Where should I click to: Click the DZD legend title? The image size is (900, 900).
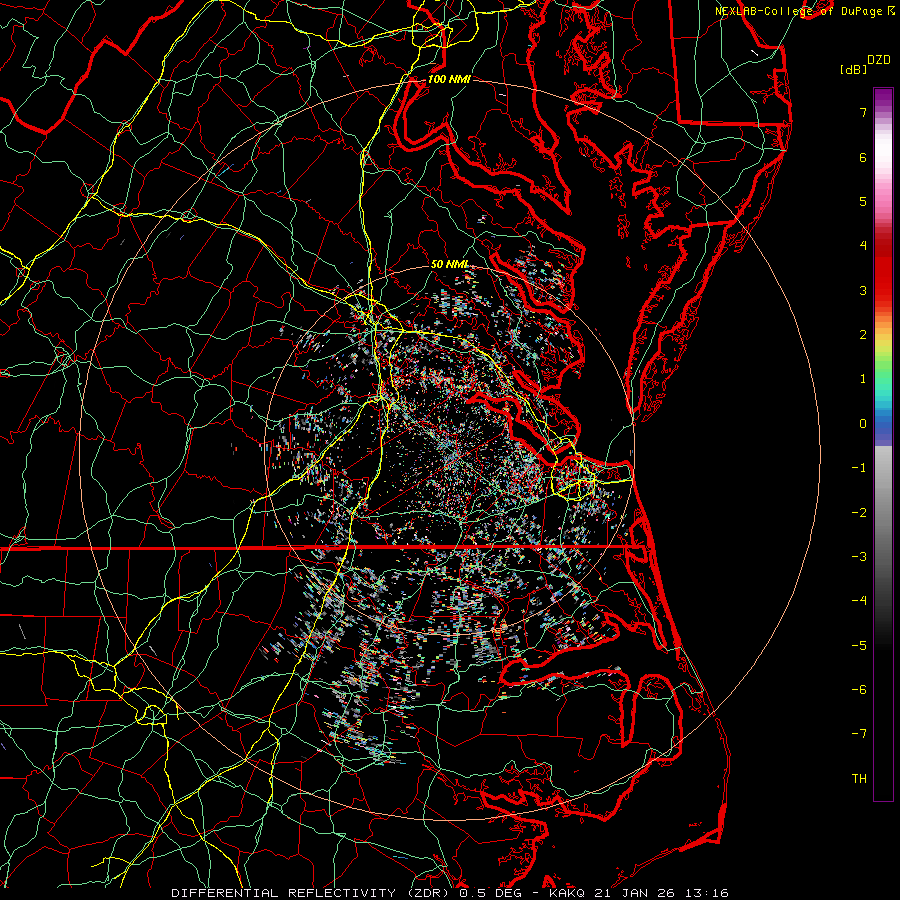click(879, 60)
